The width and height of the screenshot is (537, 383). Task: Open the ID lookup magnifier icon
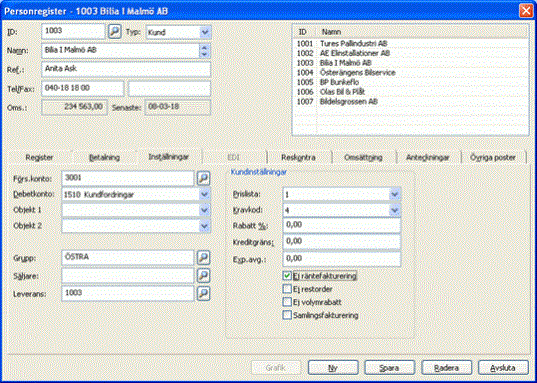point(115,32)
